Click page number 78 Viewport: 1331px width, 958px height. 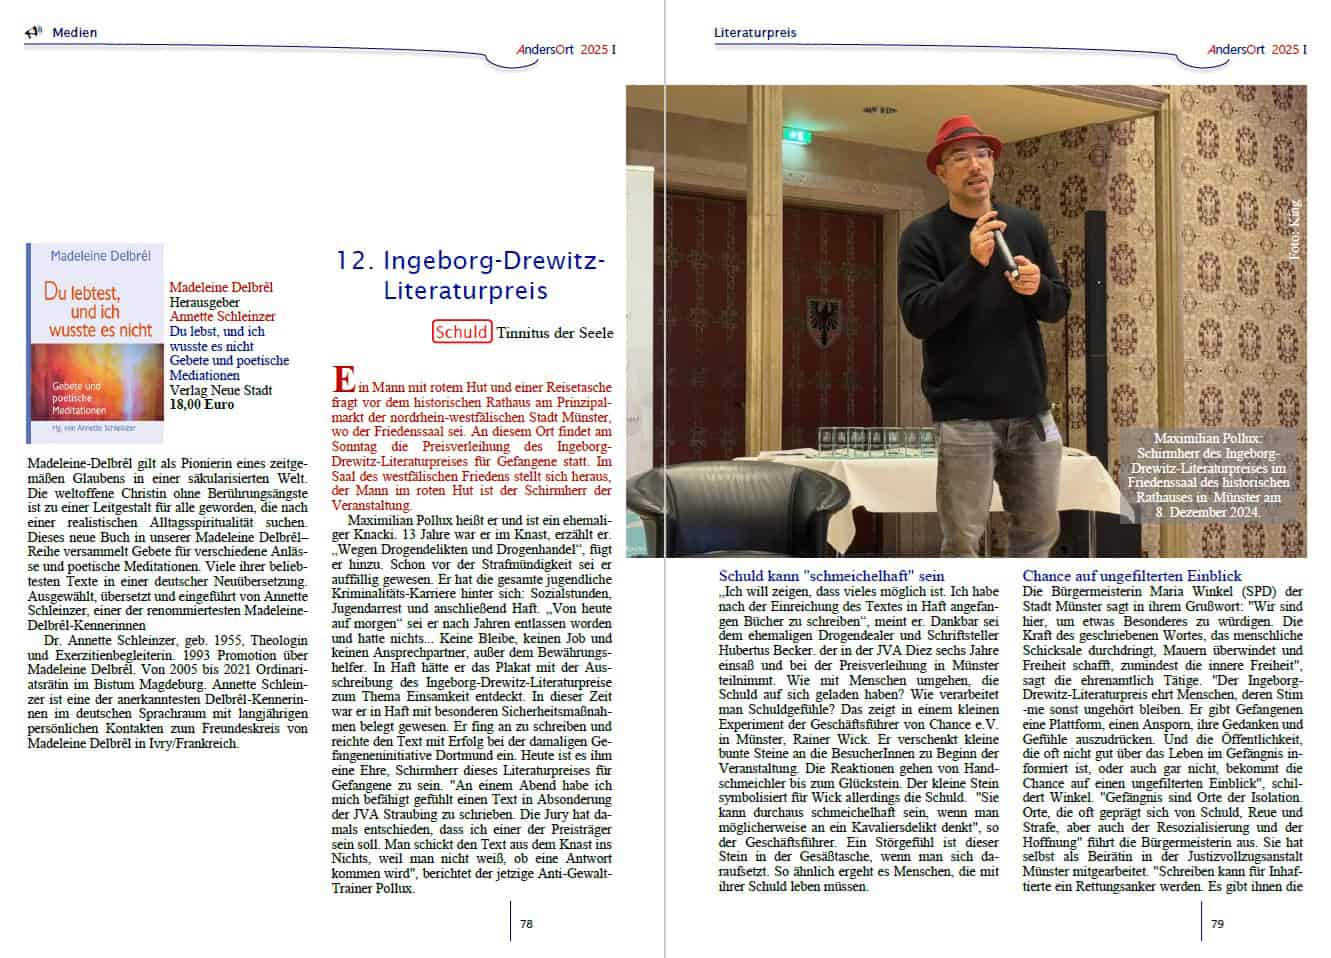tap(526, 924)
